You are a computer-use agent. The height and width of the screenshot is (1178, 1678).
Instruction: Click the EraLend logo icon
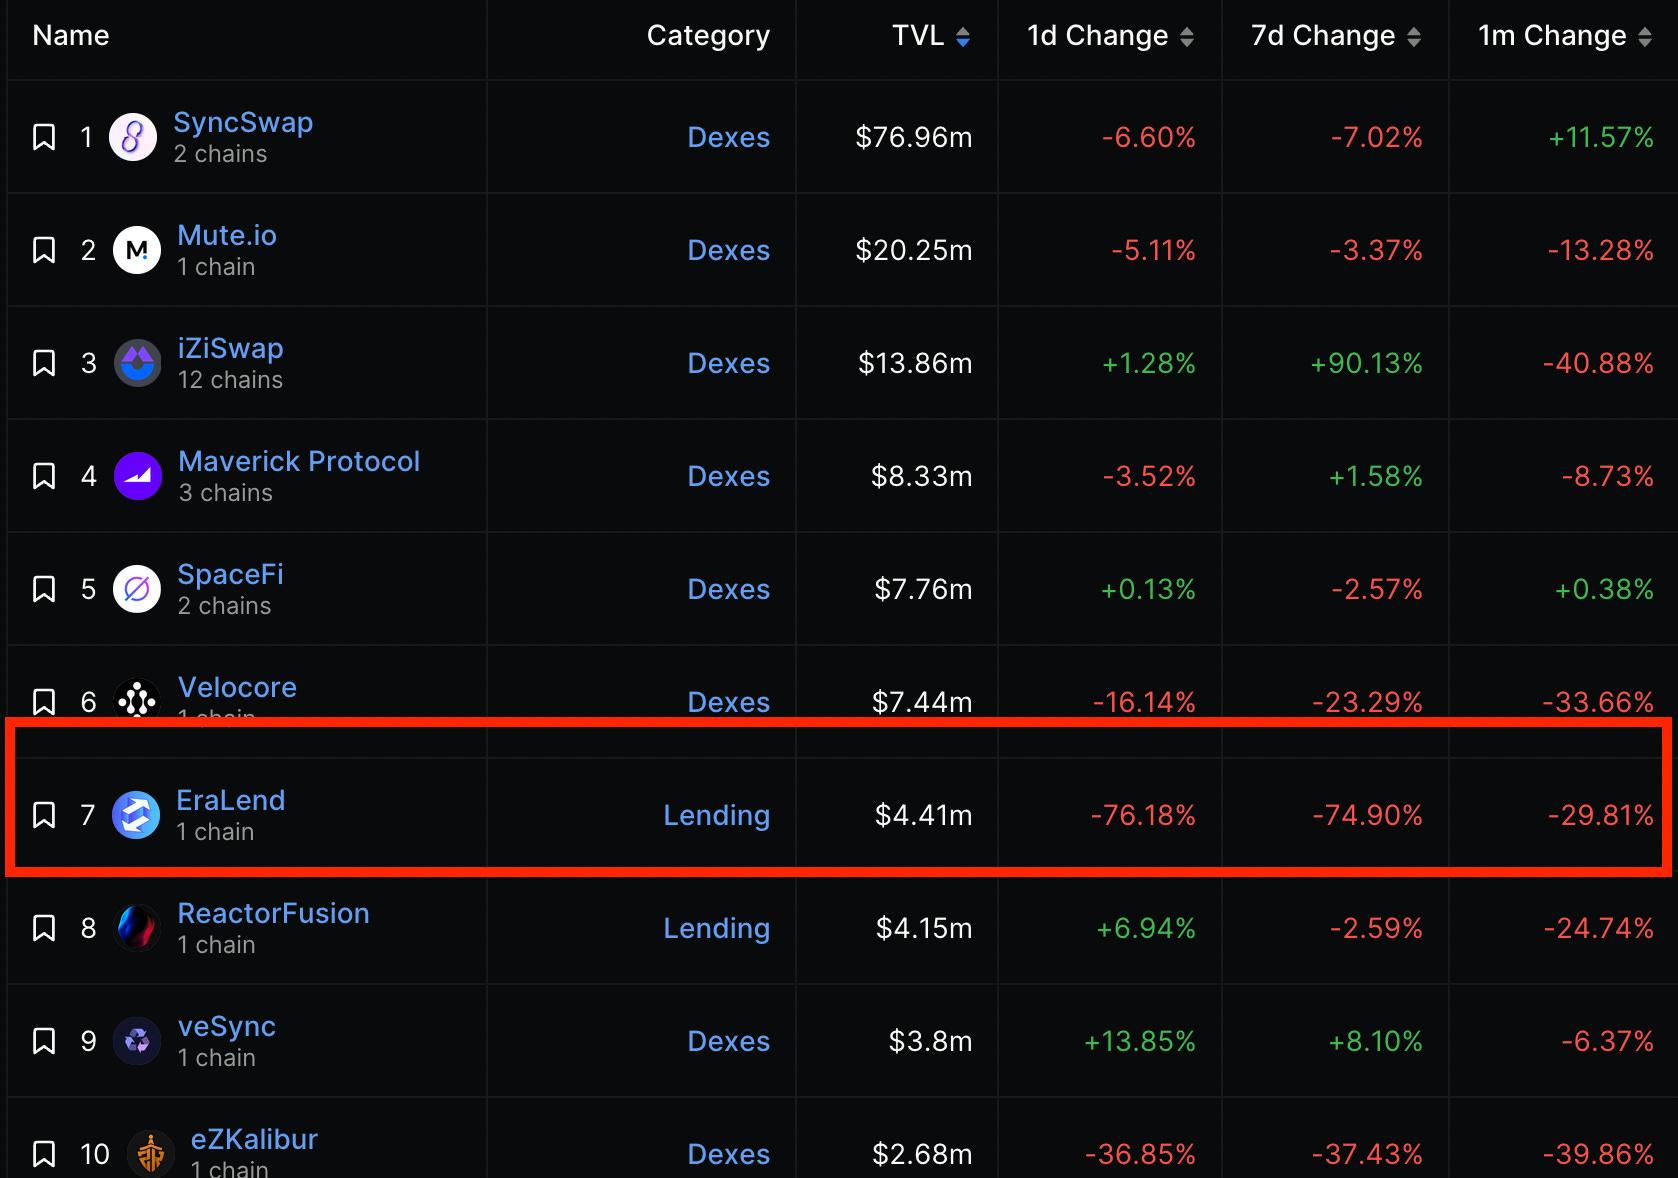[136, 815]
